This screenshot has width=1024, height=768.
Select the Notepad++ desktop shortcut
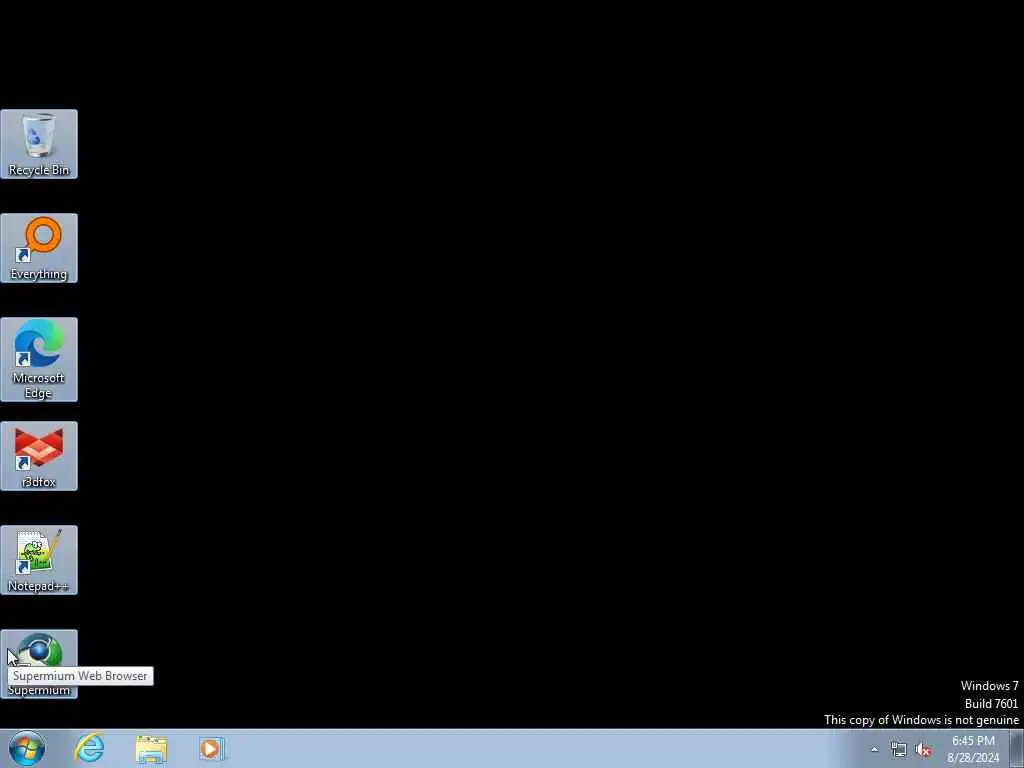[x=39, y=560]
